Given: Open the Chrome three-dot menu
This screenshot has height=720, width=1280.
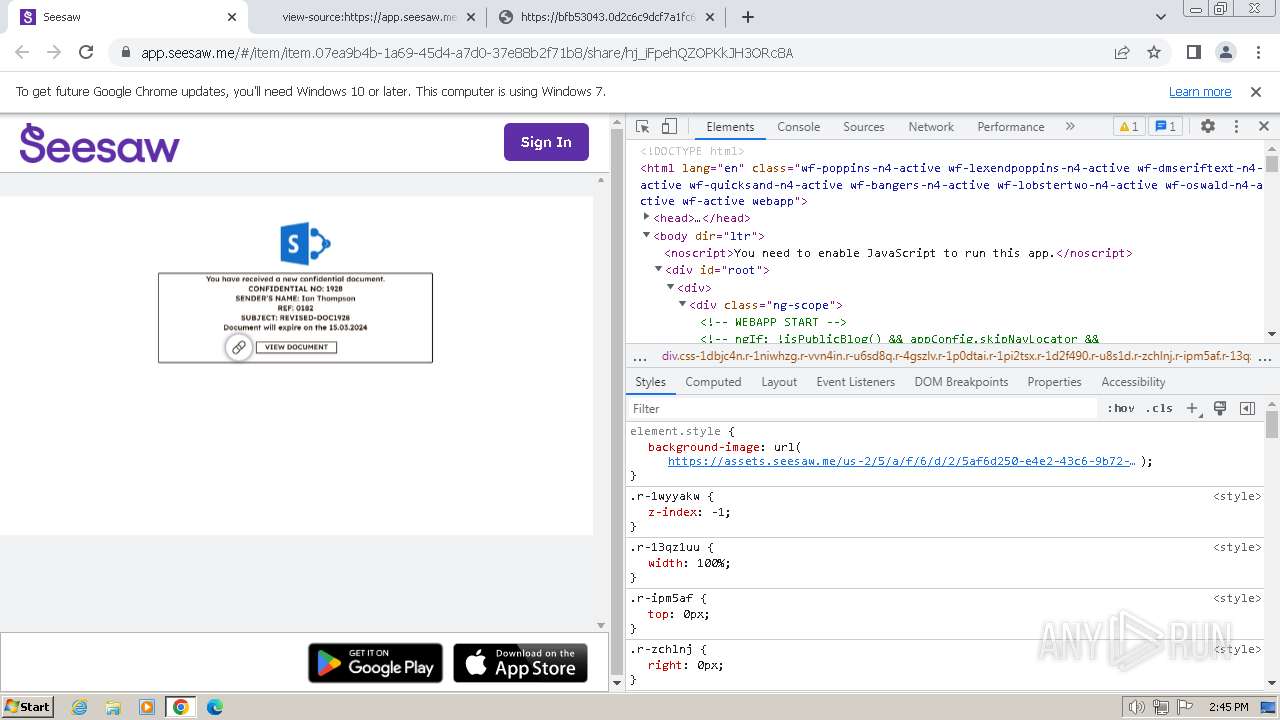Looking at the screenshot, I should point(1257,52).
